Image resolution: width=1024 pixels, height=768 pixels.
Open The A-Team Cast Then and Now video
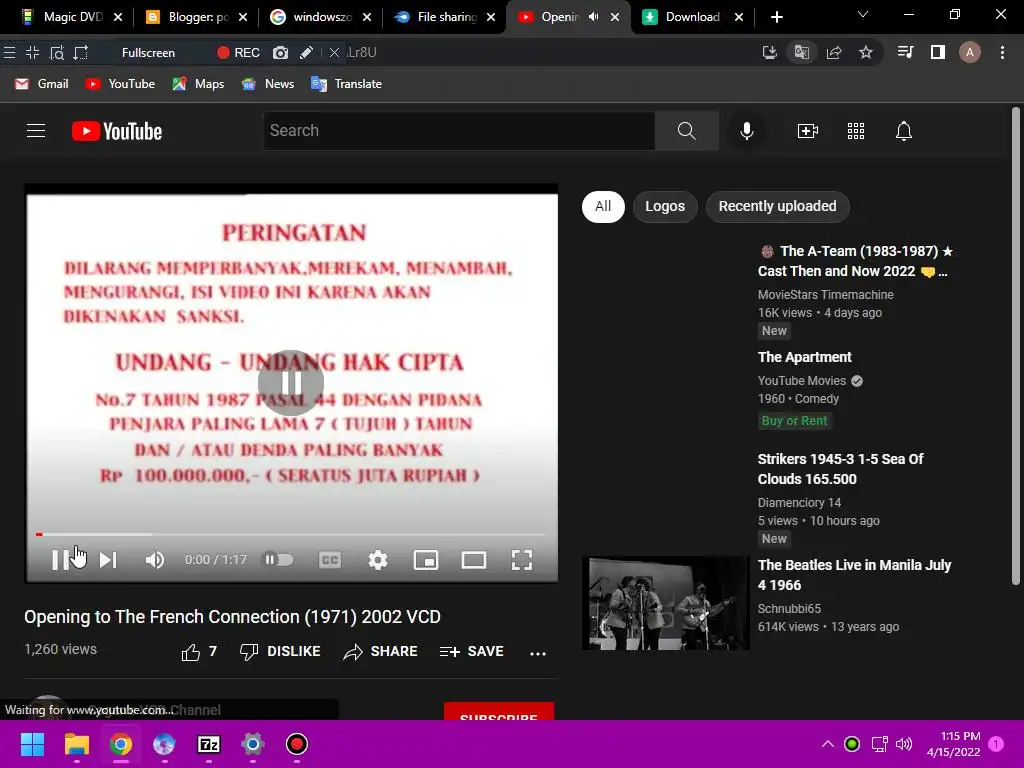855,261
